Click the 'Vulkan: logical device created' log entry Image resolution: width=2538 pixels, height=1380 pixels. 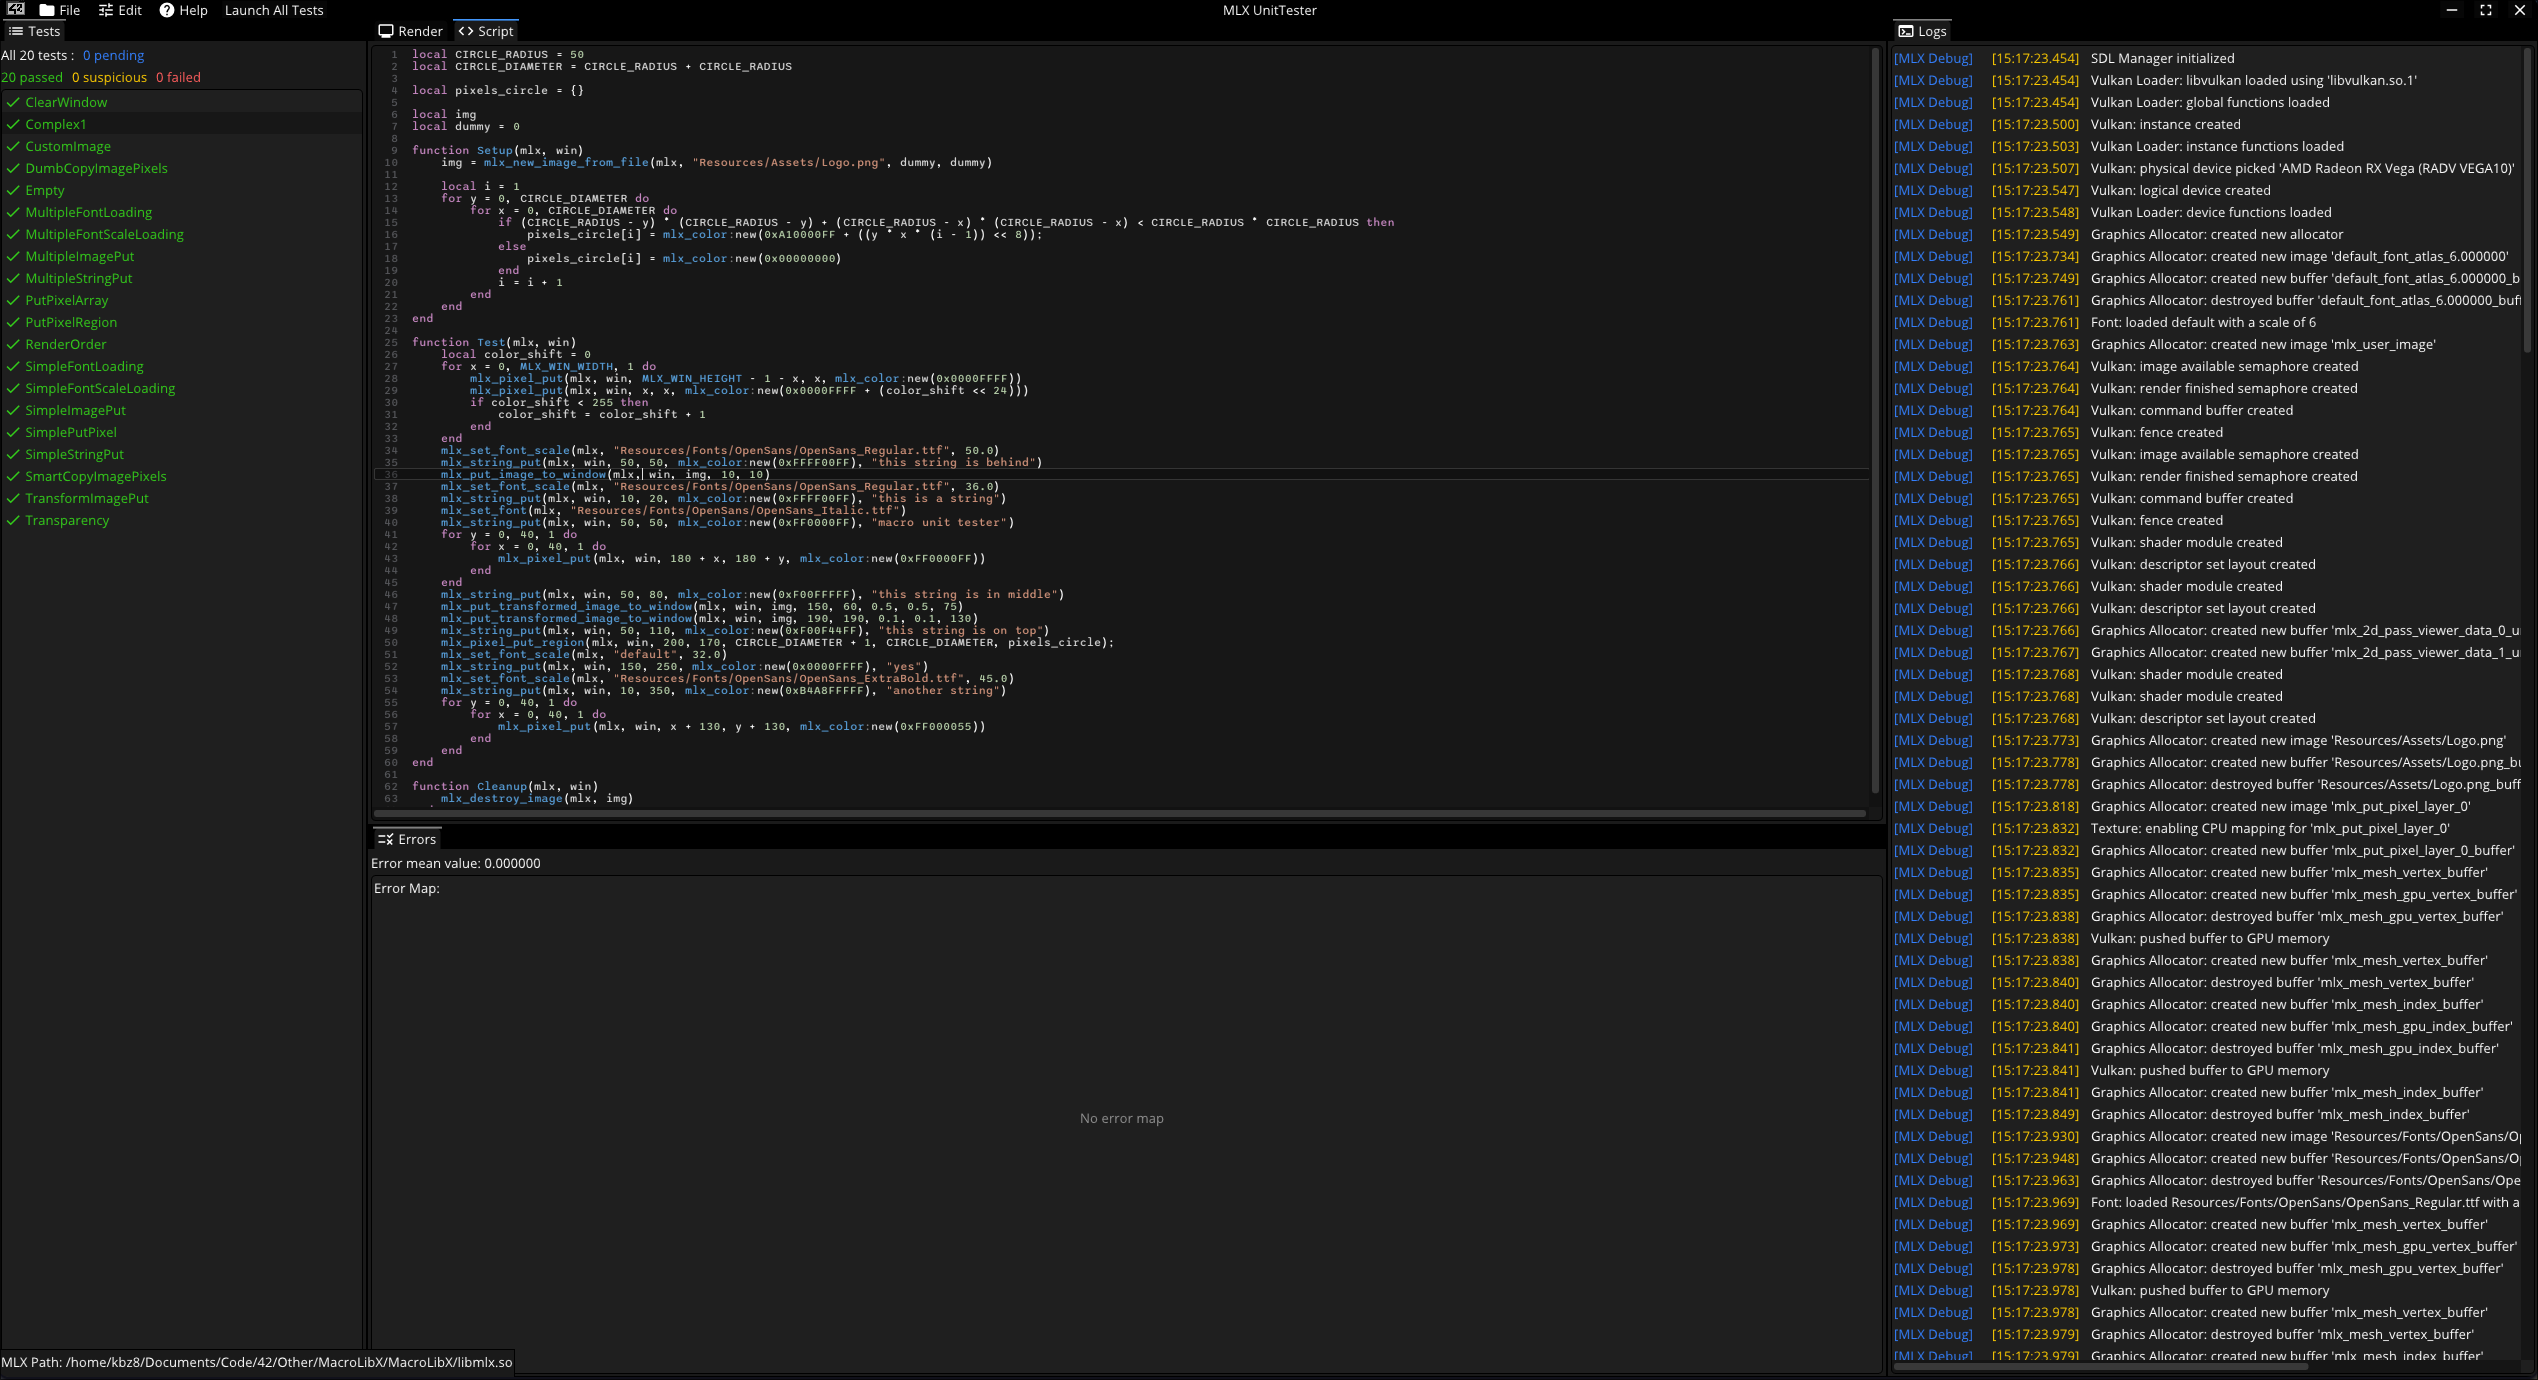pyautogui.click(x=2180, y=190)
